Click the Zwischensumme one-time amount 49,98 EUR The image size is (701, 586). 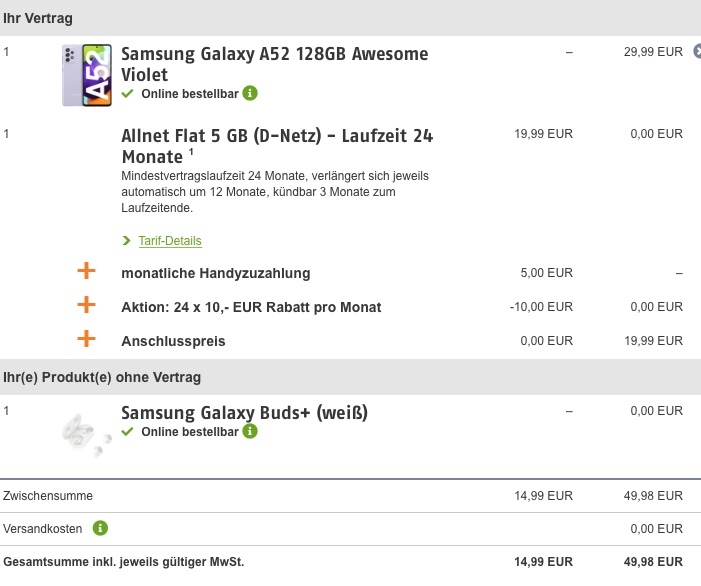653,496
